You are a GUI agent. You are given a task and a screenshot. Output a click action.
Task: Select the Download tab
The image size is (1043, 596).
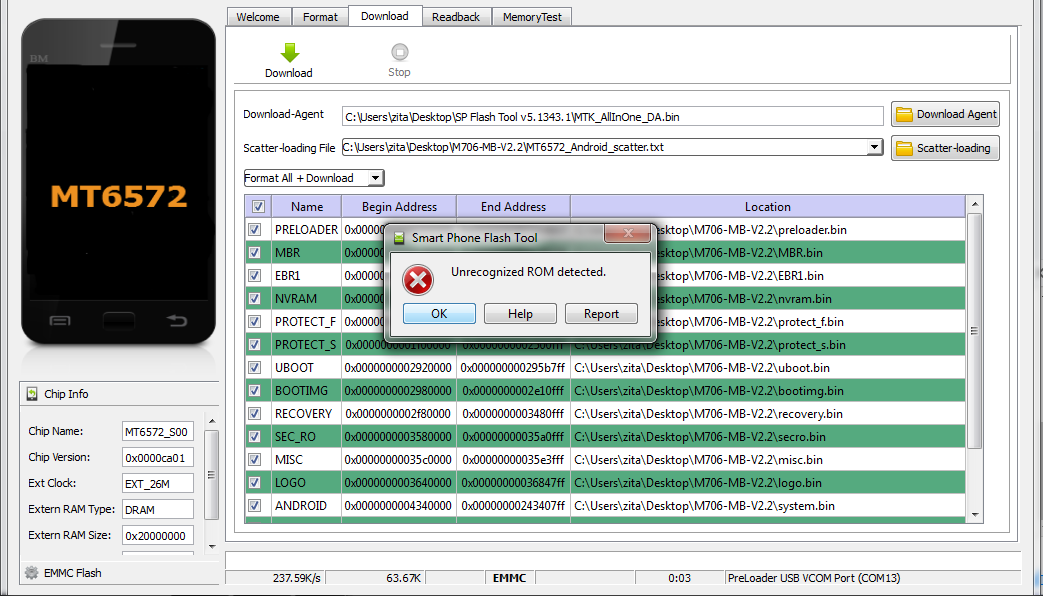tap(384, 16)
